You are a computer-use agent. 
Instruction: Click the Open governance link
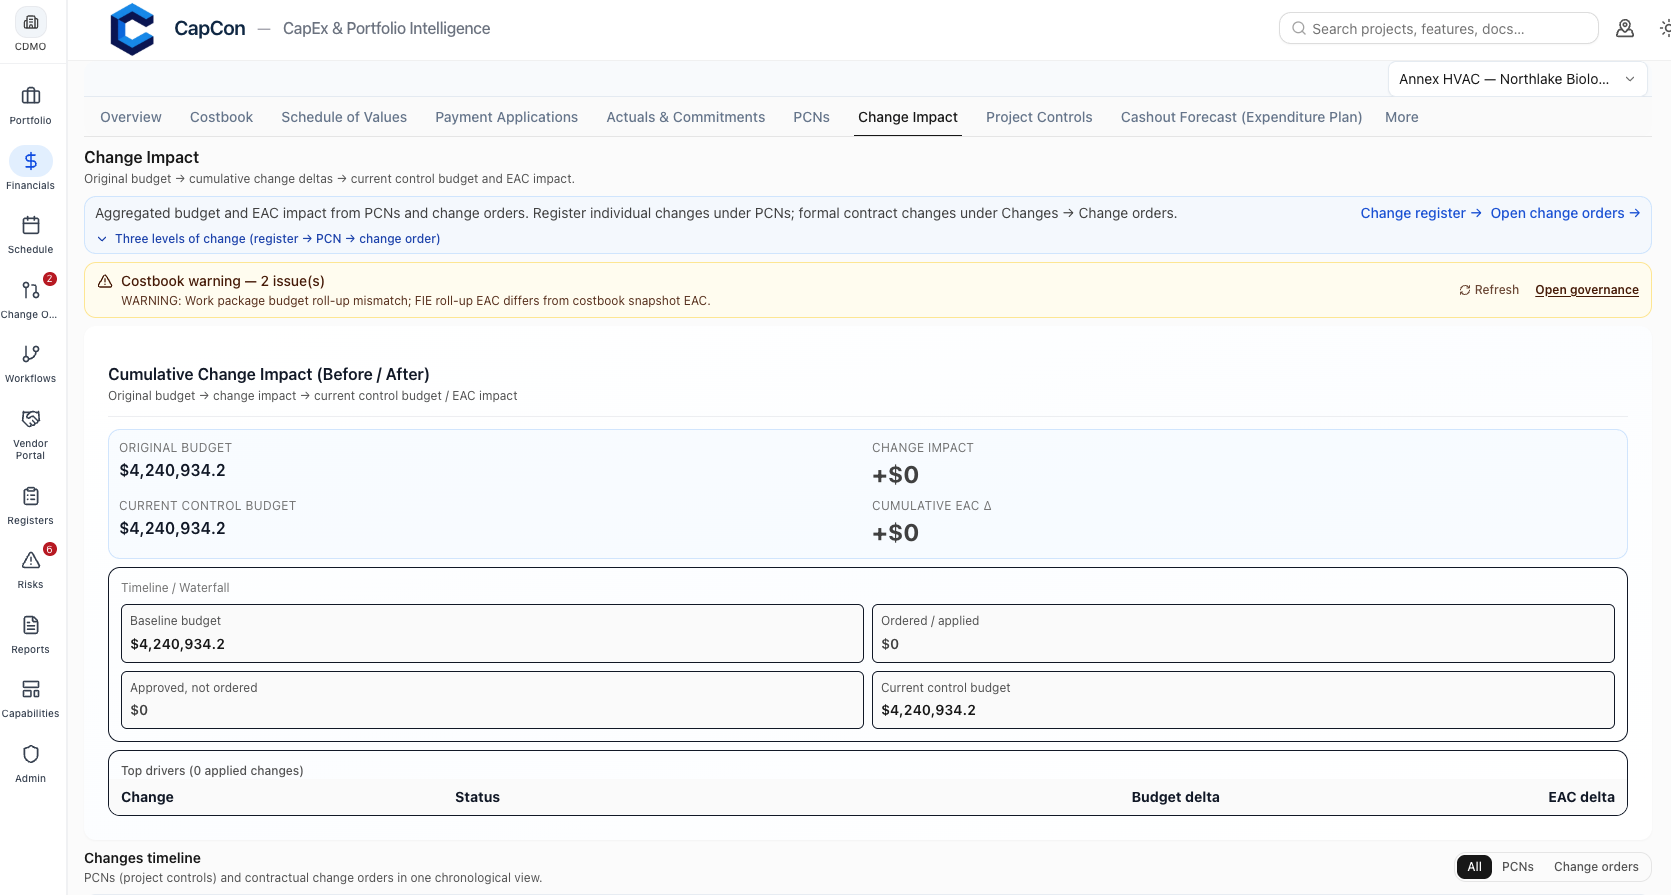tap(1587, 290)
